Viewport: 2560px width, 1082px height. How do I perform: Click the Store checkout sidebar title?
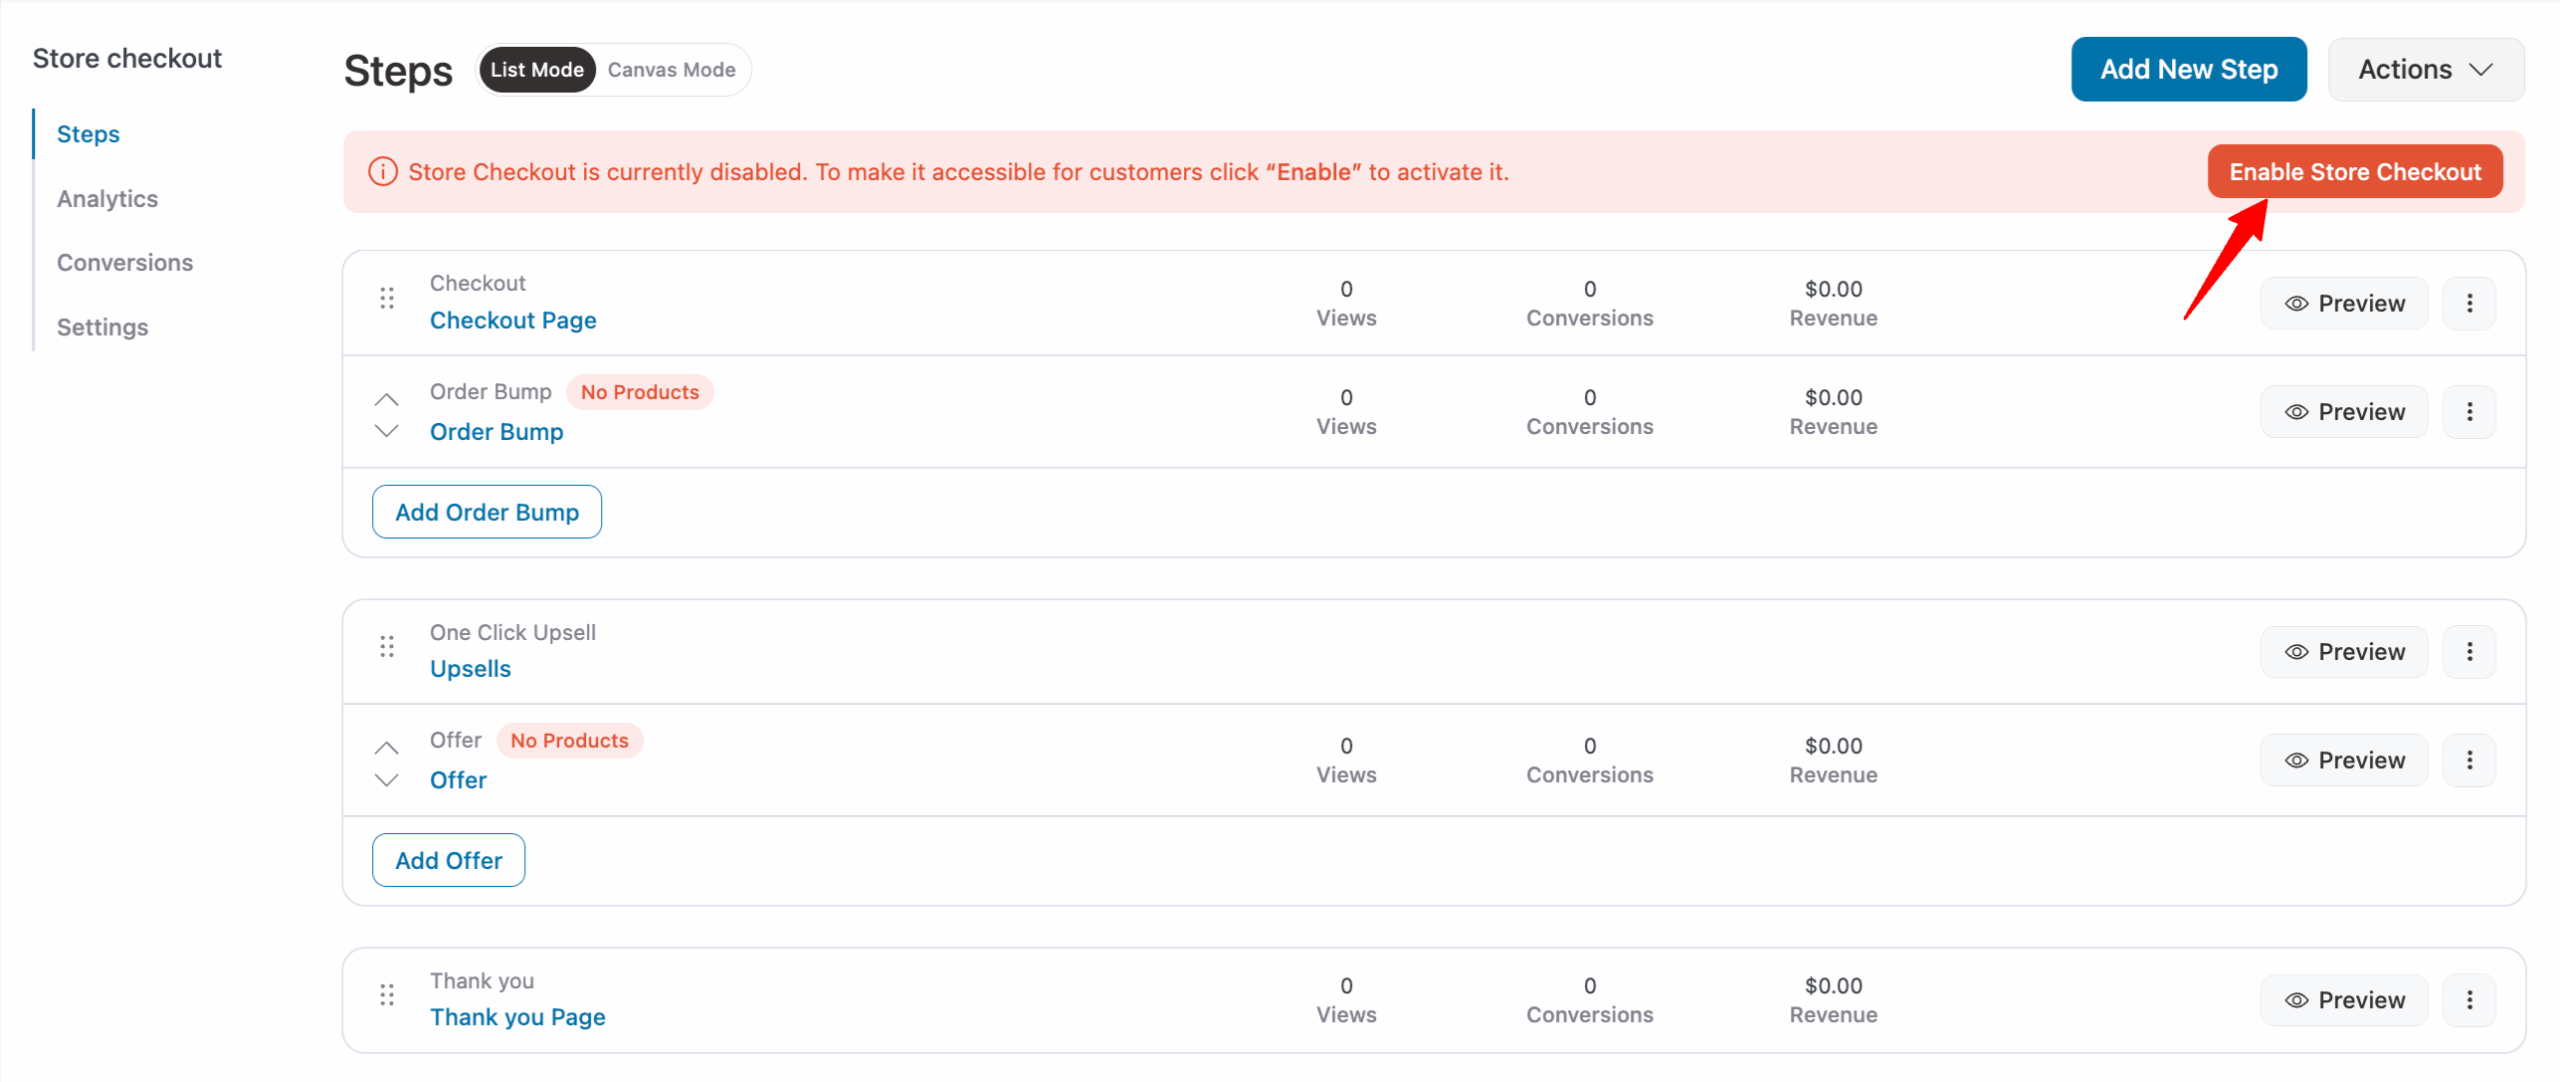[127, 58]
